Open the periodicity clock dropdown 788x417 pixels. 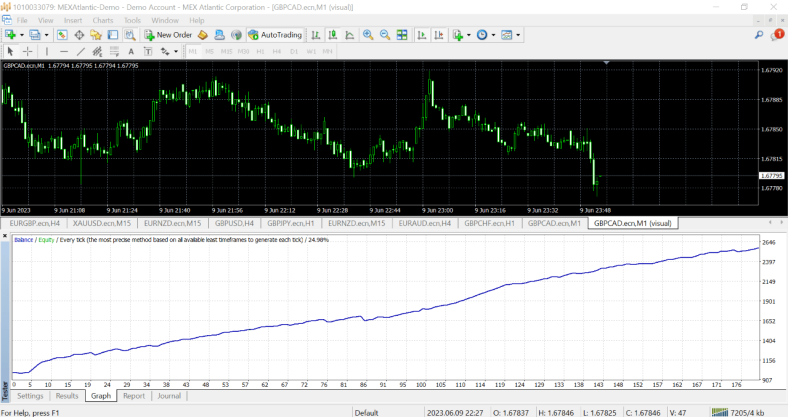coord(494,35)
